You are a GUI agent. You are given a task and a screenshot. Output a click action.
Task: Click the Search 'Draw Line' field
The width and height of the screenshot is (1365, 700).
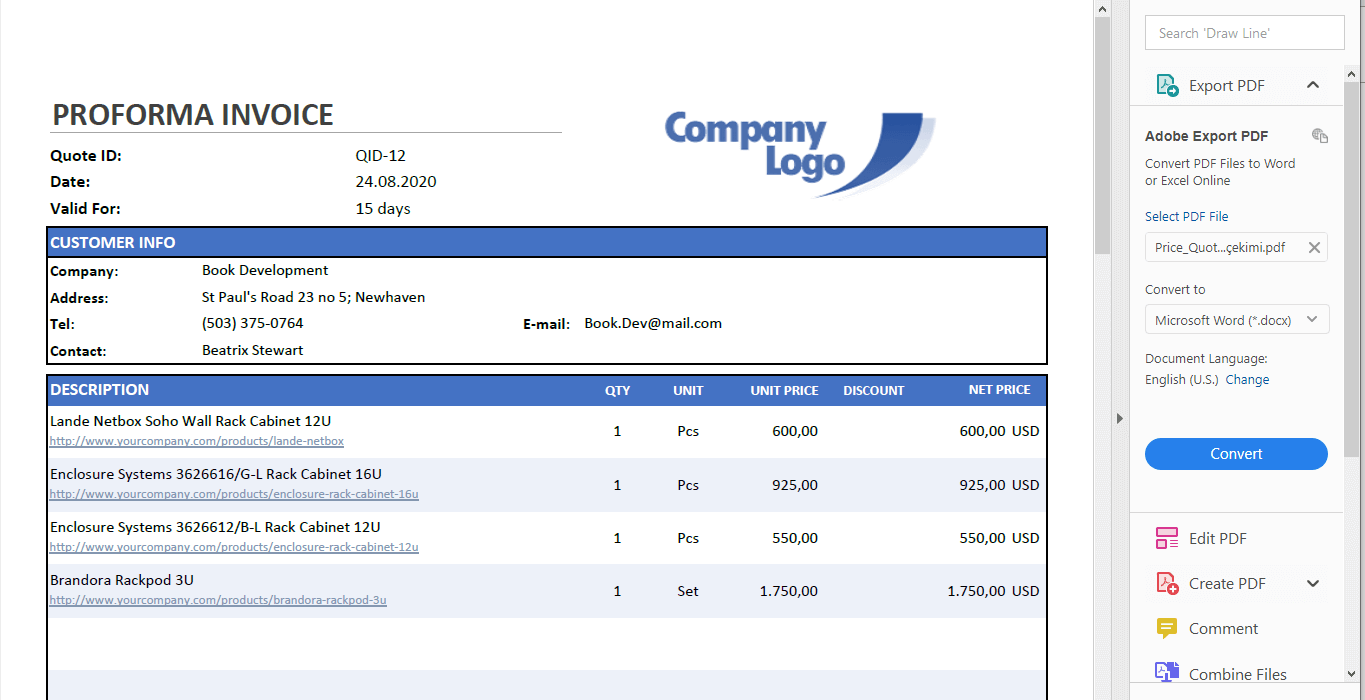1244,32
